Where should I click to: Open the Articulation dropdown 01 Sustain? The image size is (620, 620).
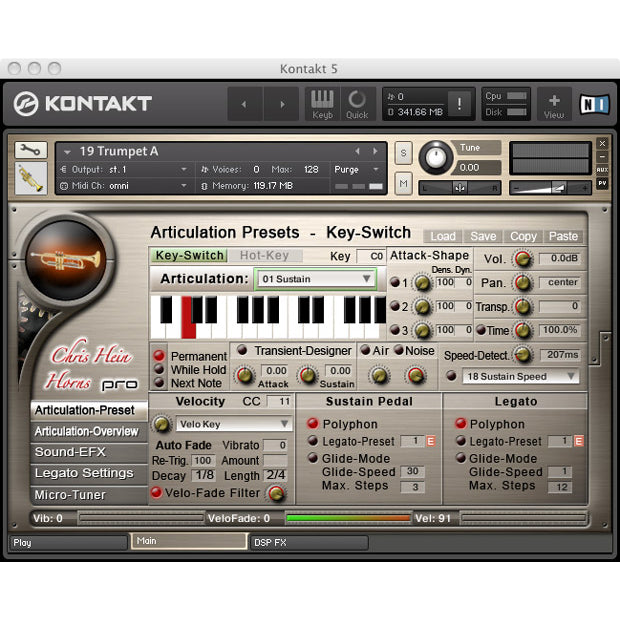(315, 279)
